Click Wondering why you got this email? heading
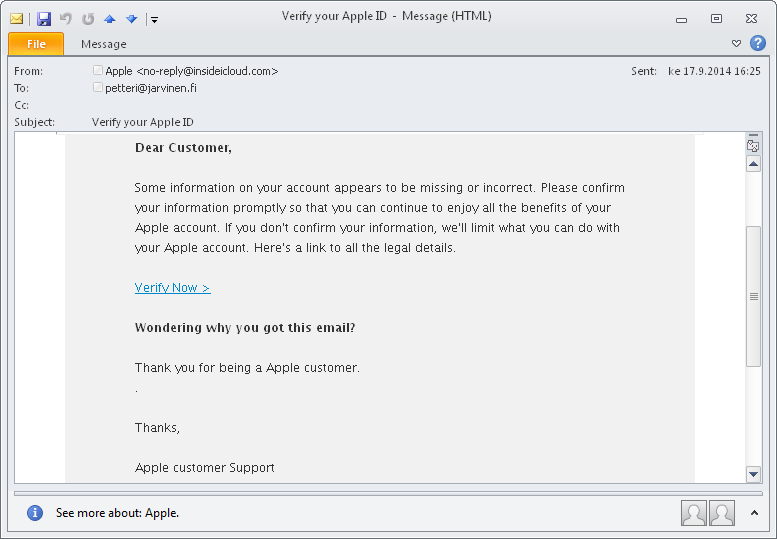777x539 pixels. tap(245, 327)
